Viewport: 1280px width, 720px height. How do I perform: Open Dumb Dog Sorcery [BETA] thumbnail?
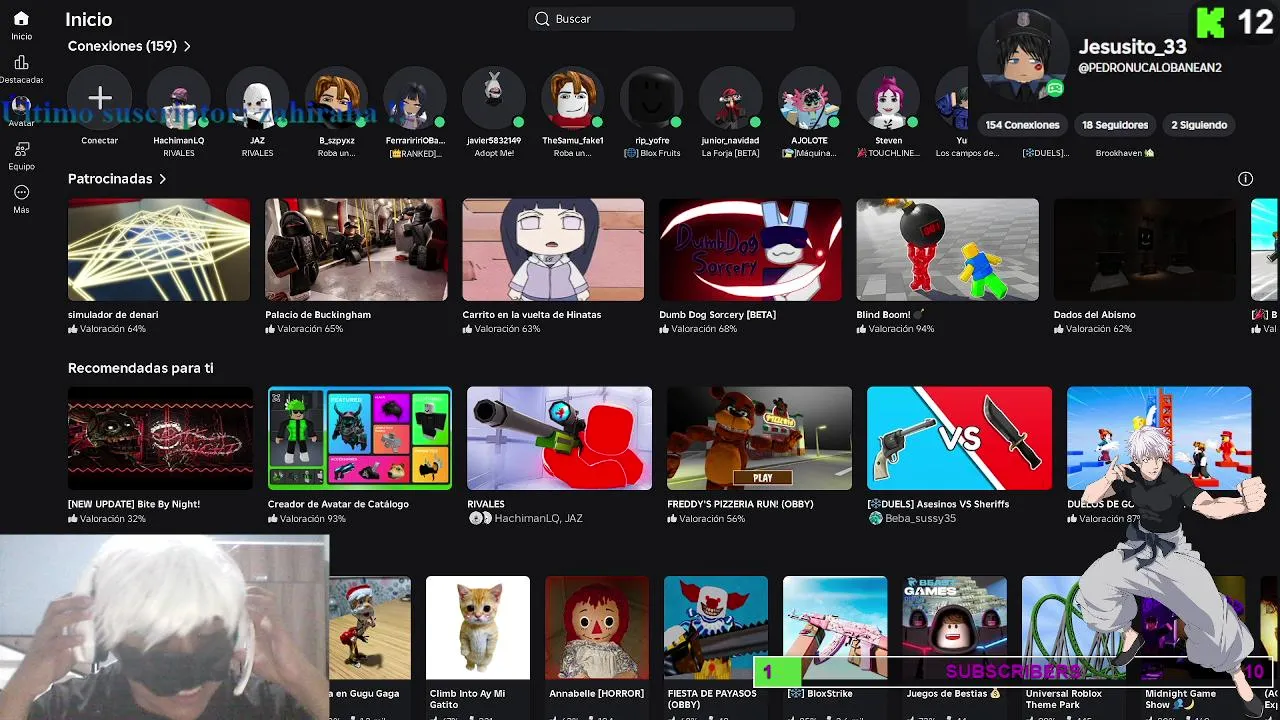(750, 249)
